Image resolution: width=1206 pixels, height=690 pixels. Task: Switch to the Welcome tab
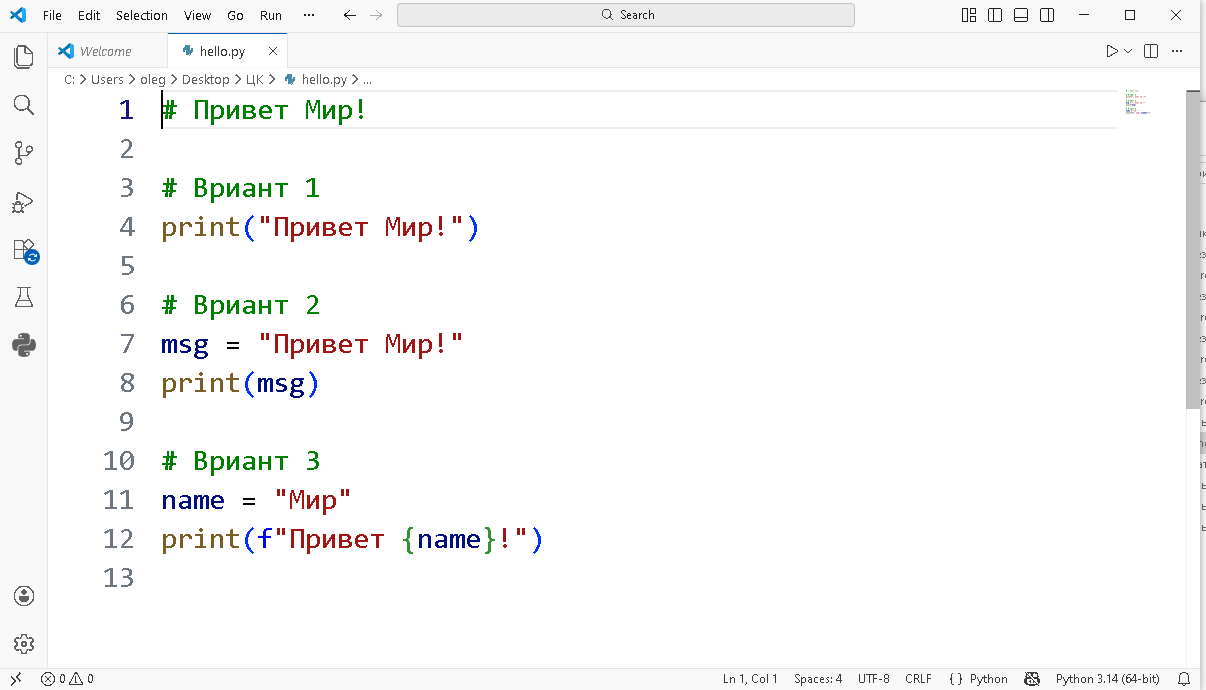coord(105,51)
